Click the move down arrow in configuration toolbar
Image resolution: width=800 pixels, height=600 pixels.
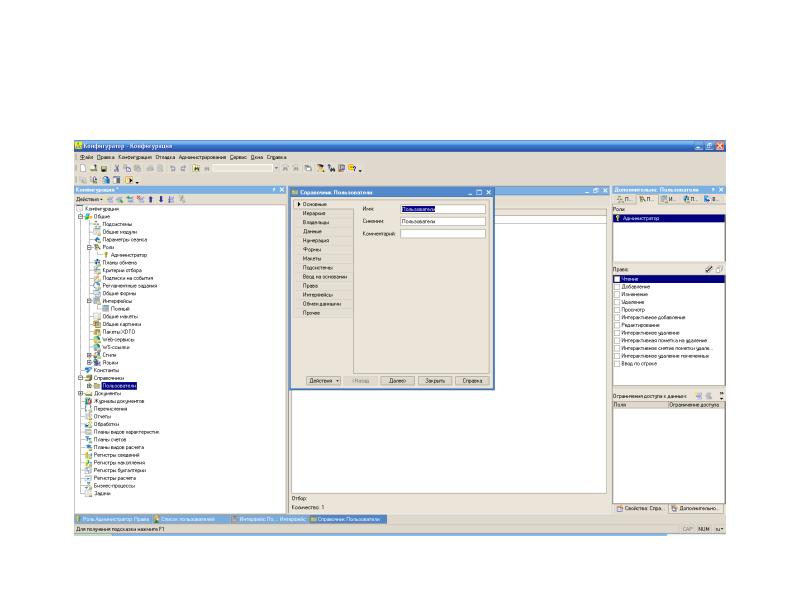pyautogui.click(x=161, y=199)
